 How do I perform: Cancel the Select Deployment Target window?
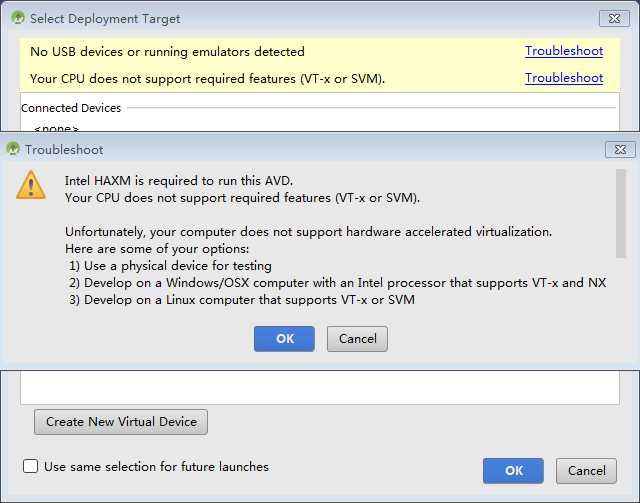[586, 471]
